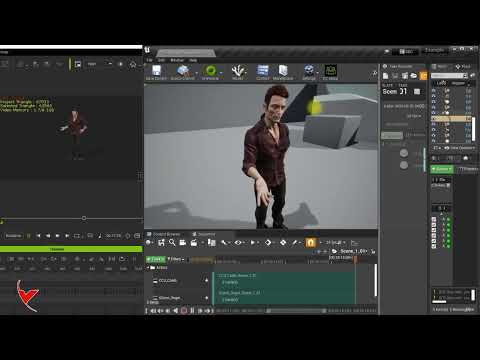Click Sequencer save icon
The height and width of the screenshot is (360, 480).
pos(161,242)
